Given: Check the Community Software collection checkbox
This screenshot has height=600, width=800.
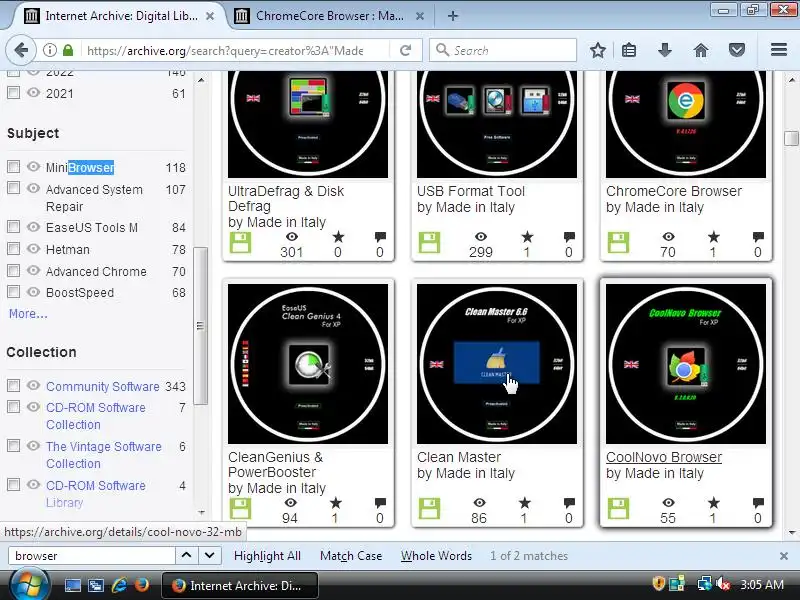Looking at the screenshot, I should point(13,385).
